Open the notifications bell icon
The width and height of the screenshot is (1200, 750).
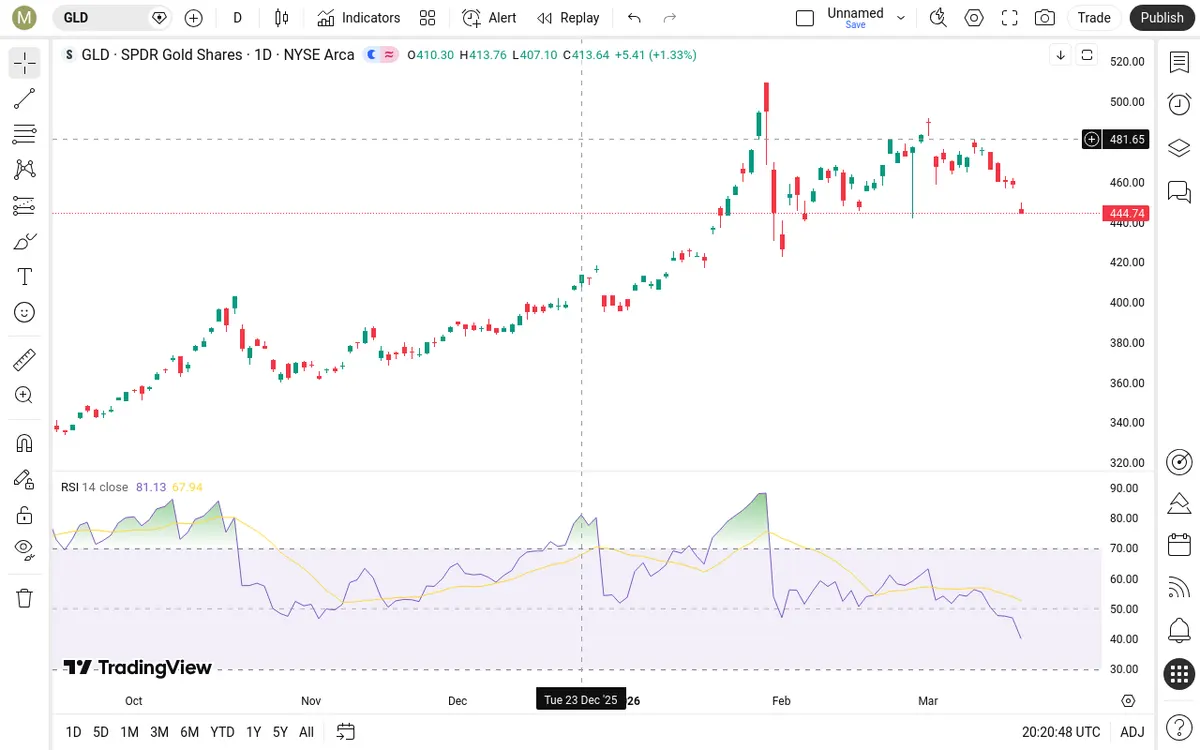pyautogui.click(x=1179, y=631)
